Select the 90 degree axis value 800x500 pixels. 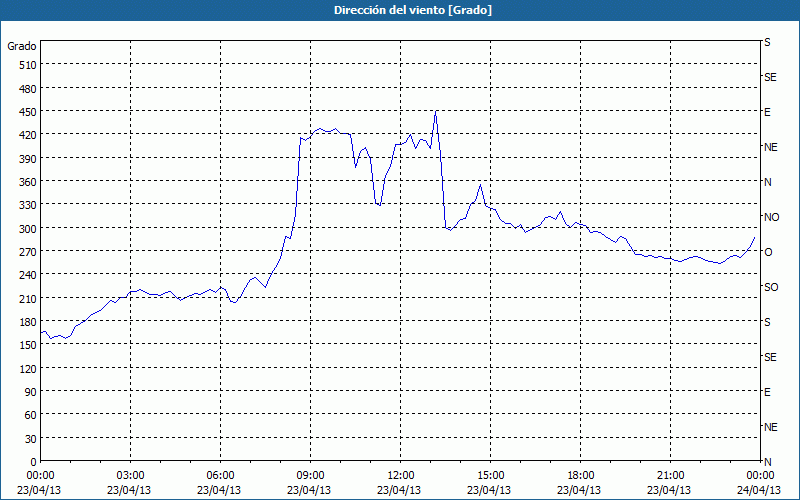[32, 392]
